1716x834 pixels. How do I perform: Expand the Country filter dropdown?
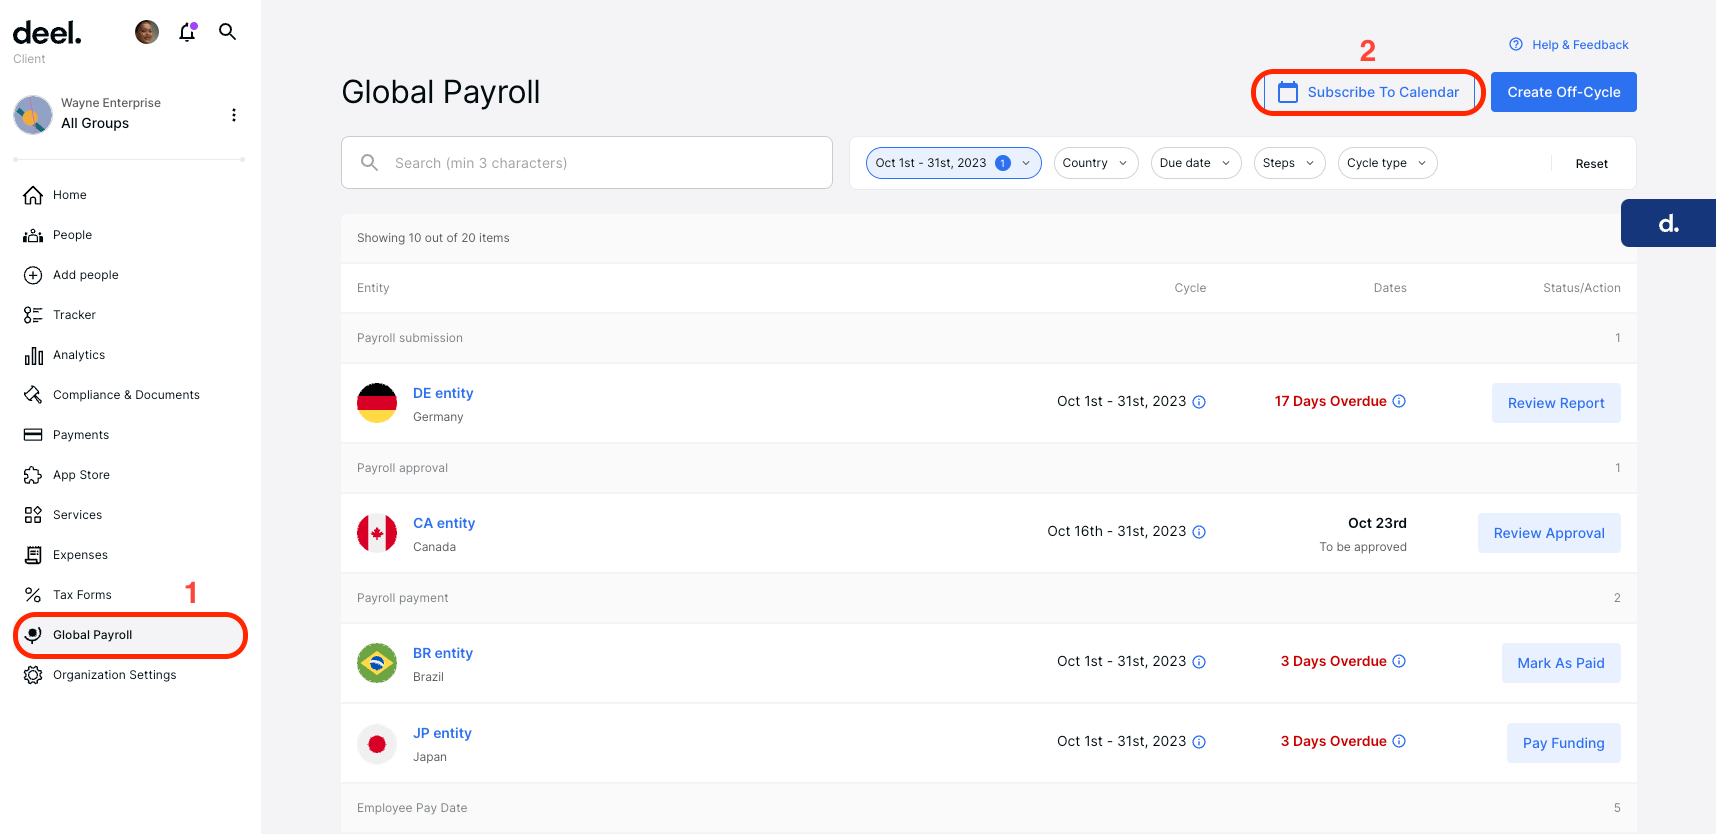coord(1096,163)
